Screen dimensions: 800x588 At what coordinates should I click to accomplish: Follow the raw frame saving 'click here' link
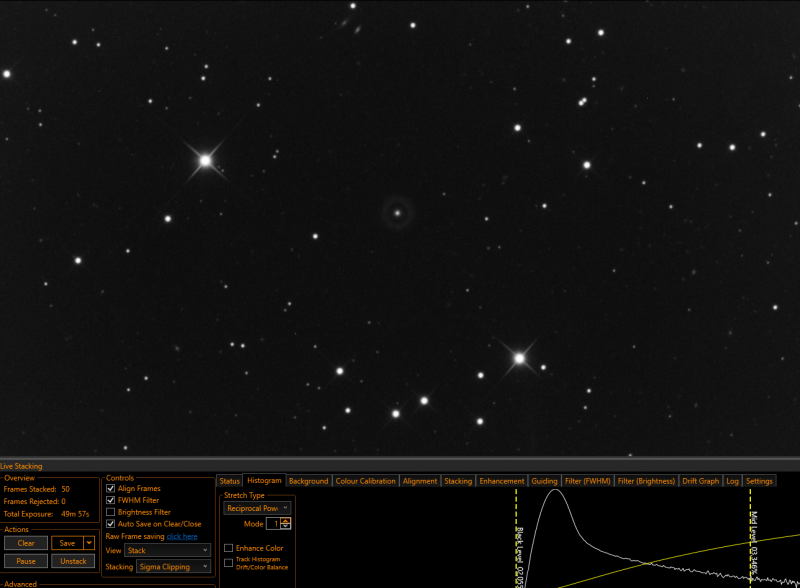182,536
